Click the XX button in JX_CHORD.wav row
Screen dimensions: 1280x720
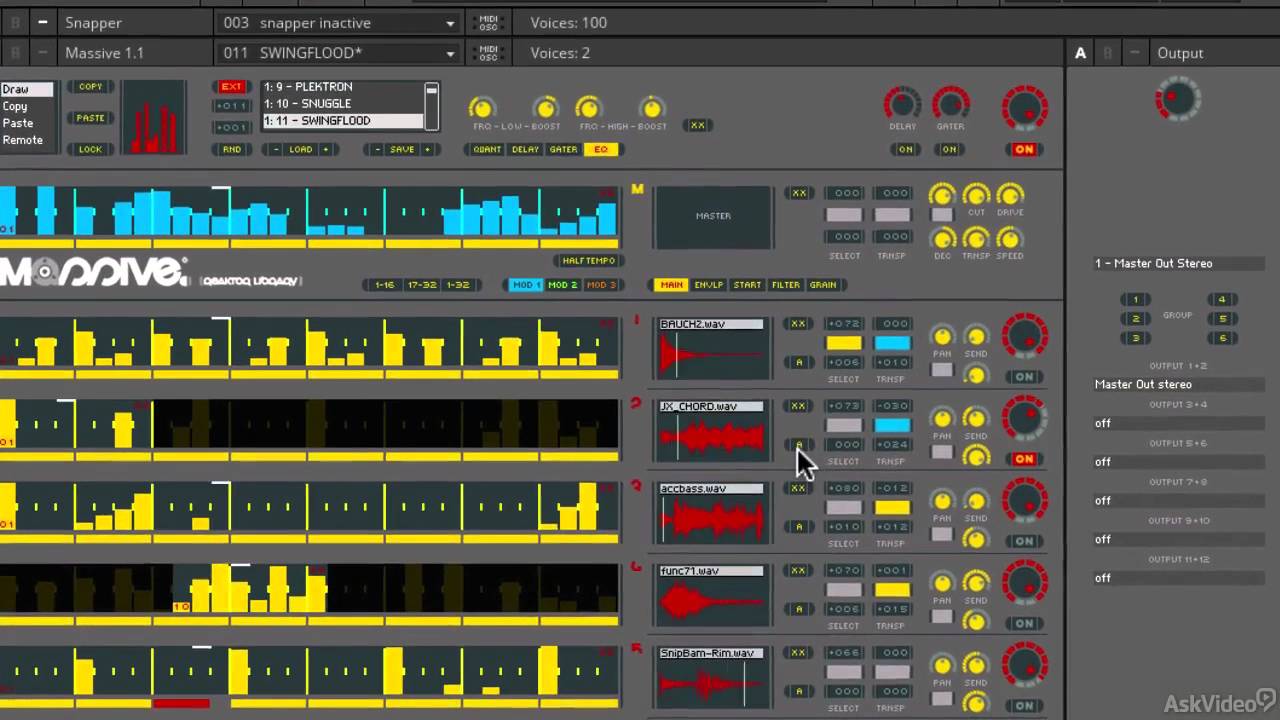[798, 406]
